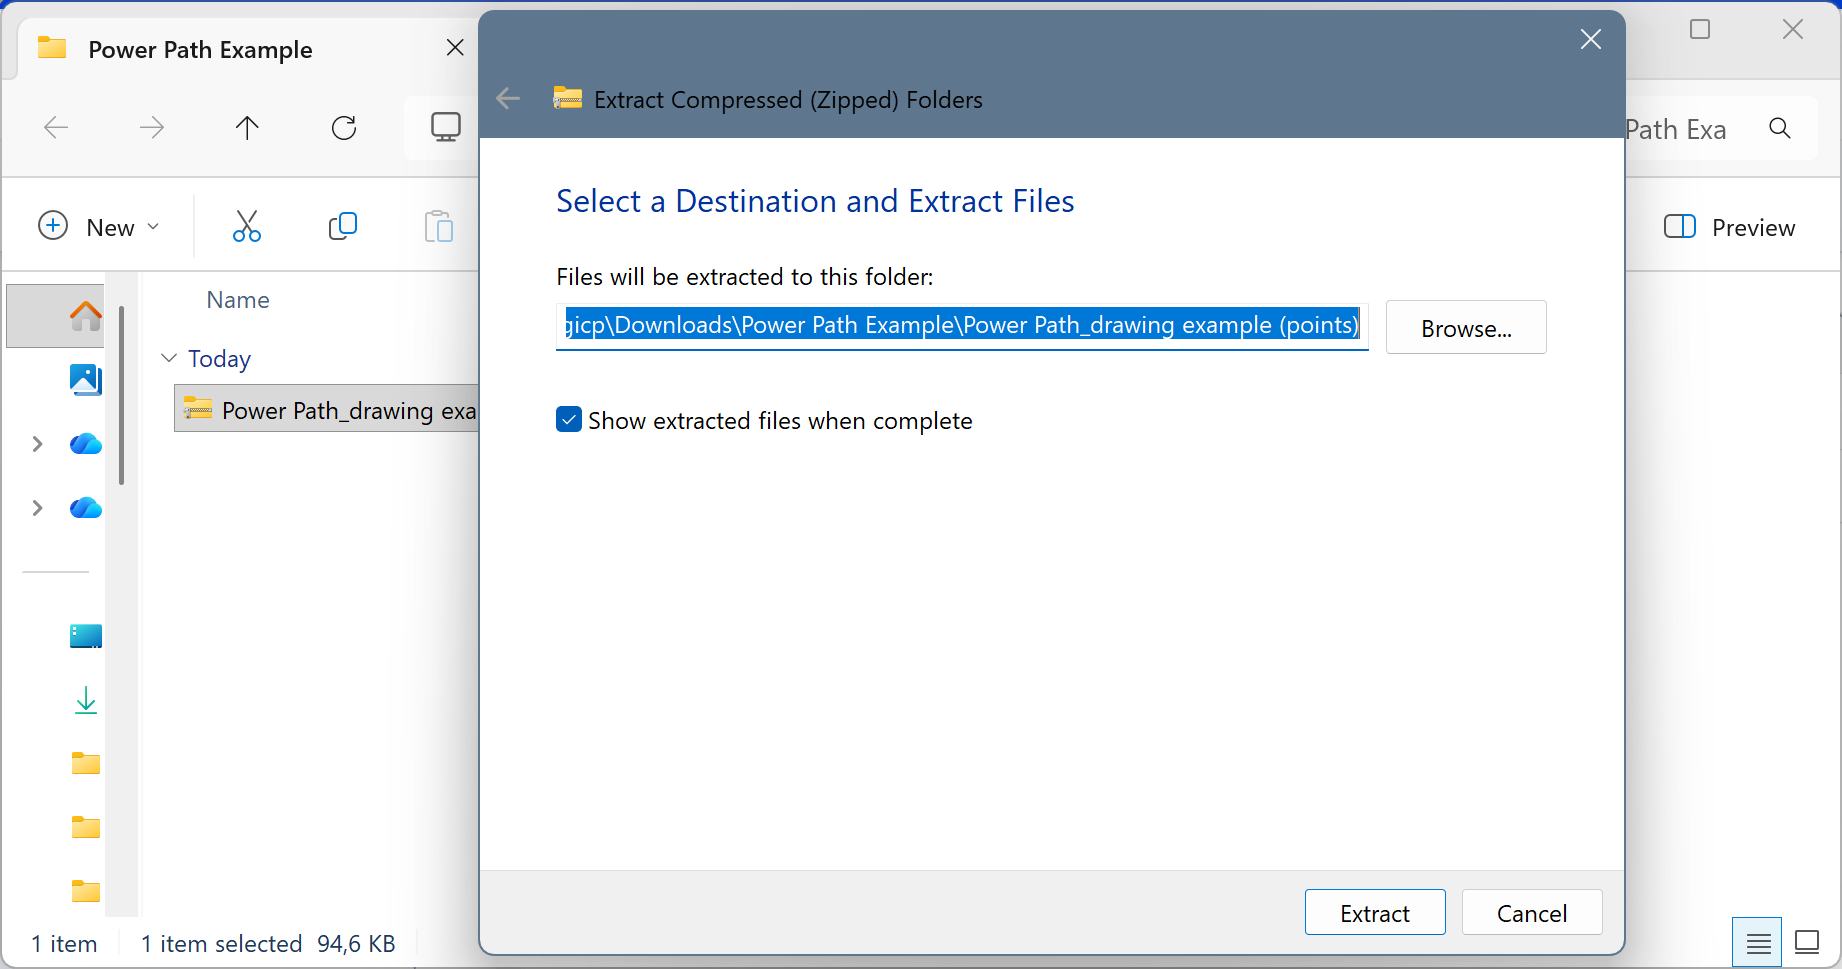This screenshot has width=1842, height=969.
Task: Uncheck Show extracted files when complete
Action: click(569, 420)
